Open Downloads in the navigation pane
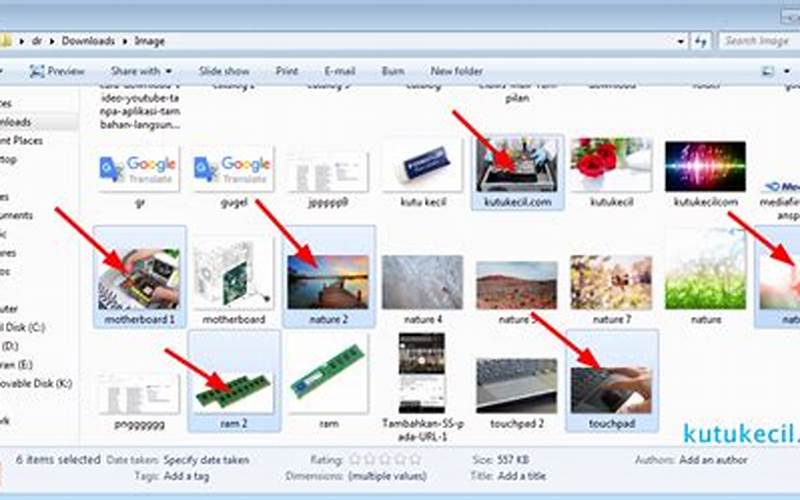800x500 pixels. [x=15, y=122]
